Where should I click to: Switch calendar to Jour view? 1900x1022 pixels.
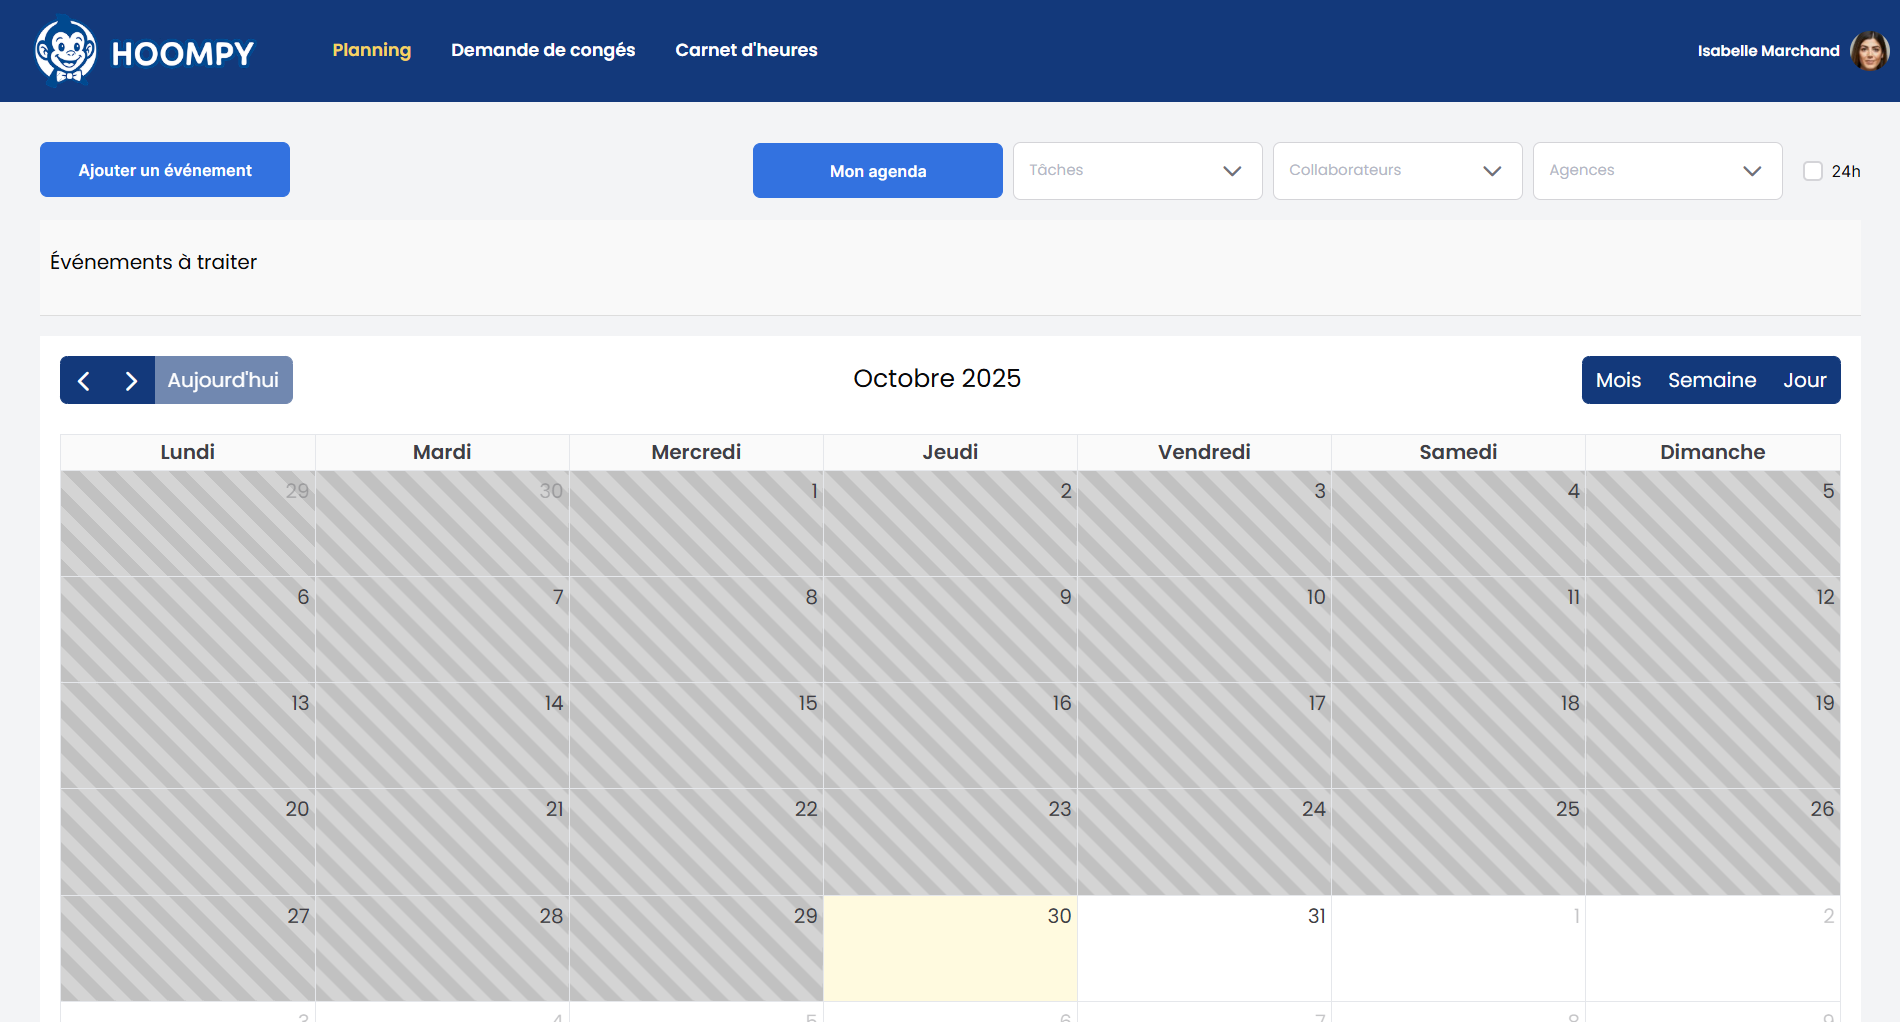coord(1804,381)
